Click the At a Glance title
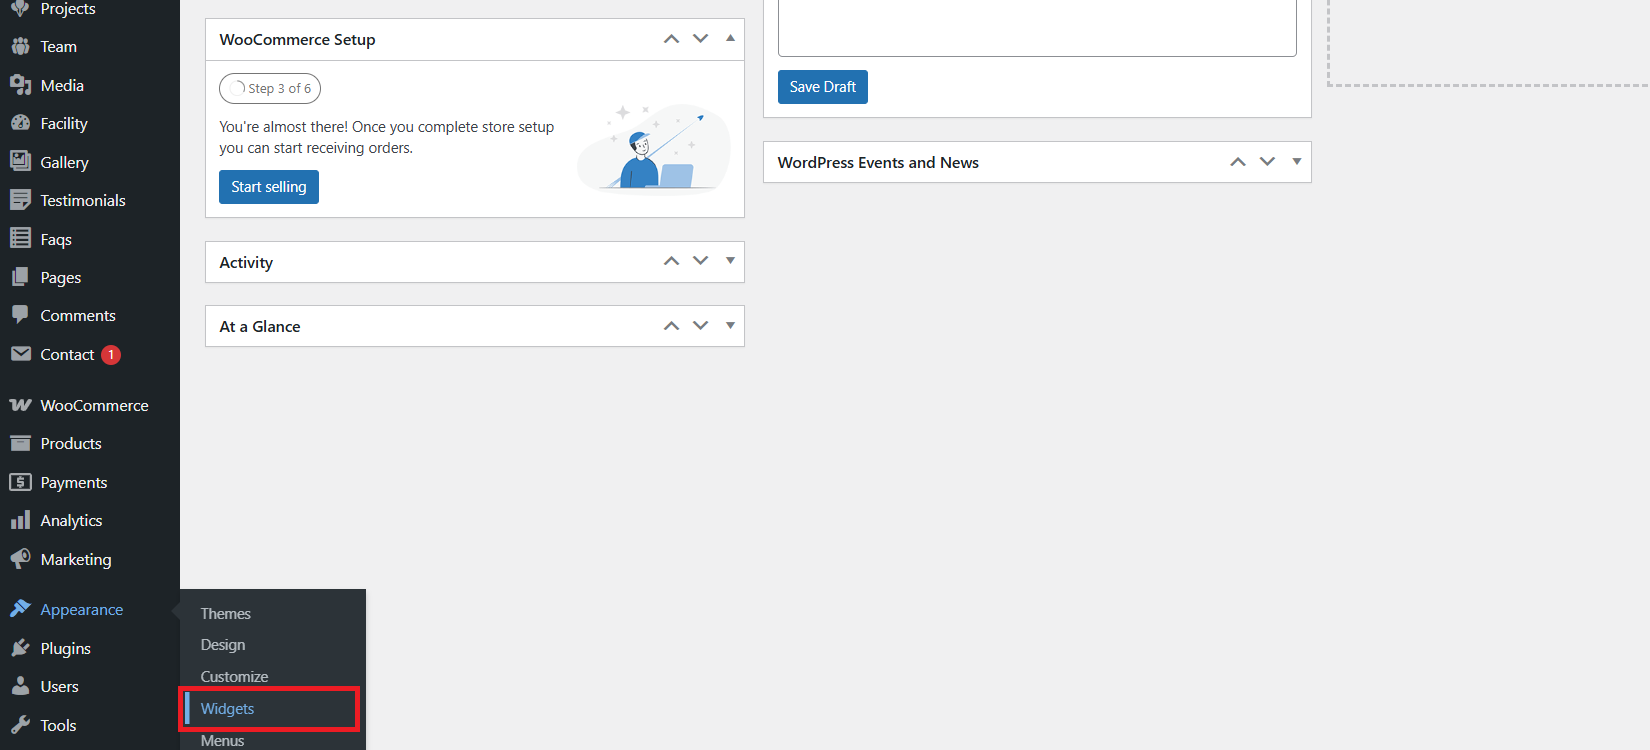This screenshot has height=750, width=1650. click(x=260, y=326)
